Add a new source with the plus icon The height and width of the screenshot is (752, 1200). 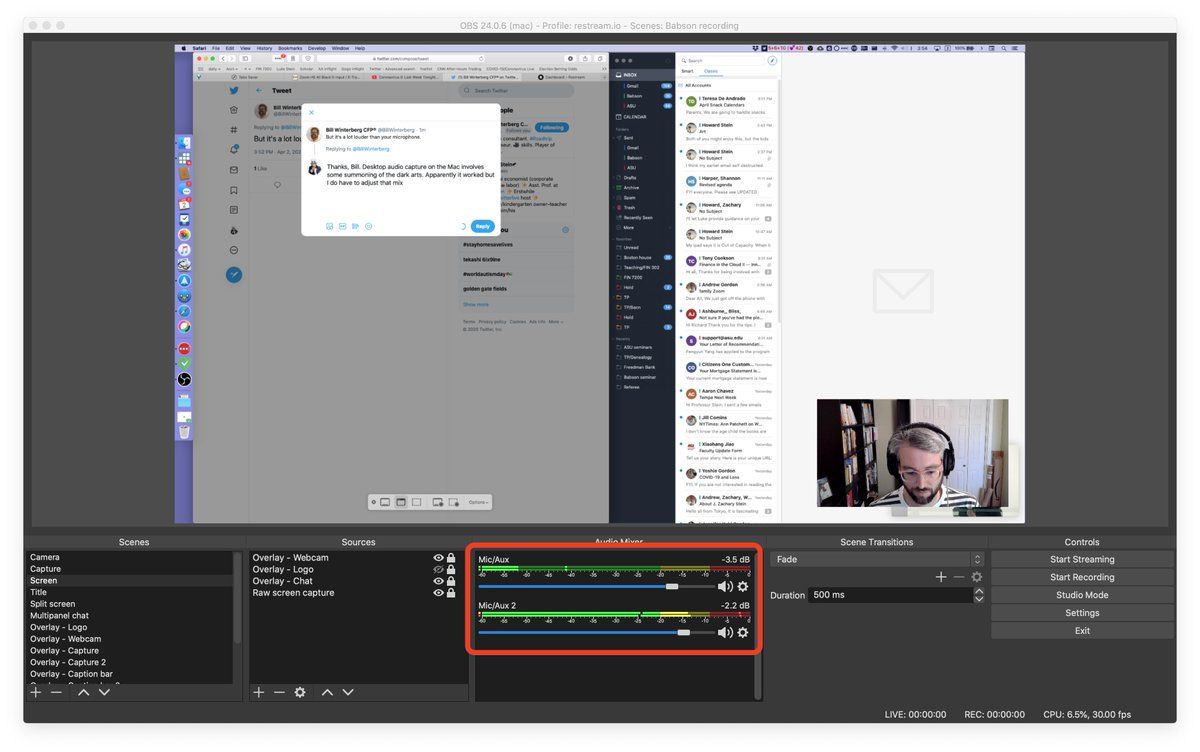(x=259, y=692)
